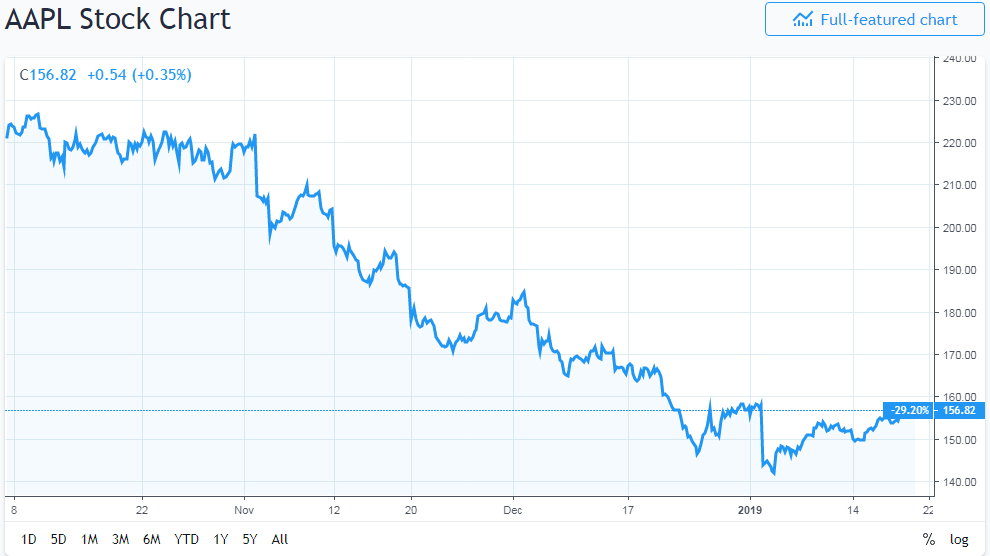Display All available price history

click(280, 539)
